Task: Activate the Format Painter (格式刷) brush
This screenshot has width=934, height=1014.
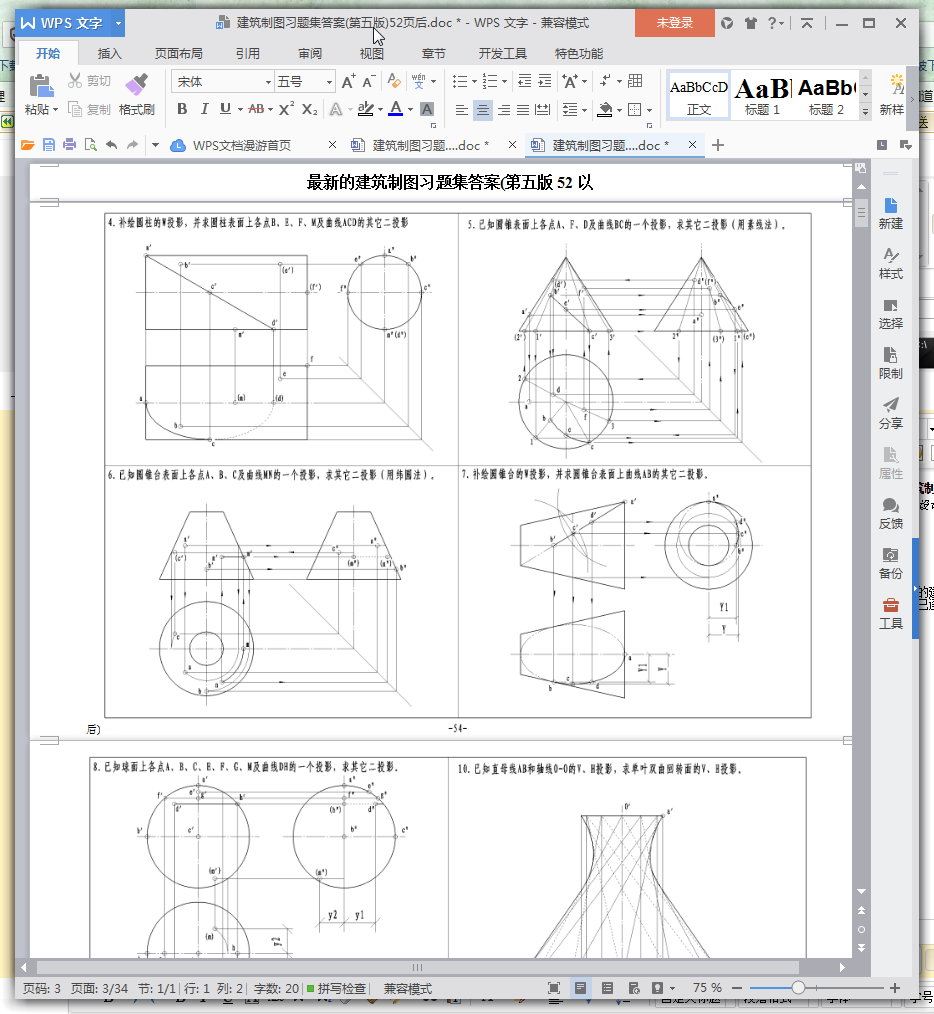Action: (x=136, y=84)
